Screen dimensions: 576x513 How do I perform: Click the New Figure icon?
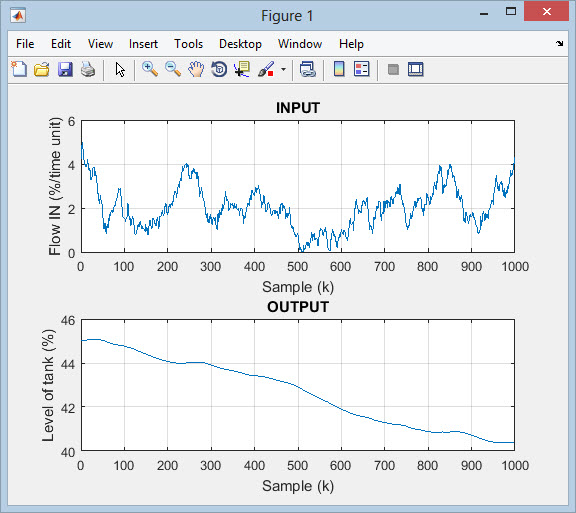click(x=19, y=69)
